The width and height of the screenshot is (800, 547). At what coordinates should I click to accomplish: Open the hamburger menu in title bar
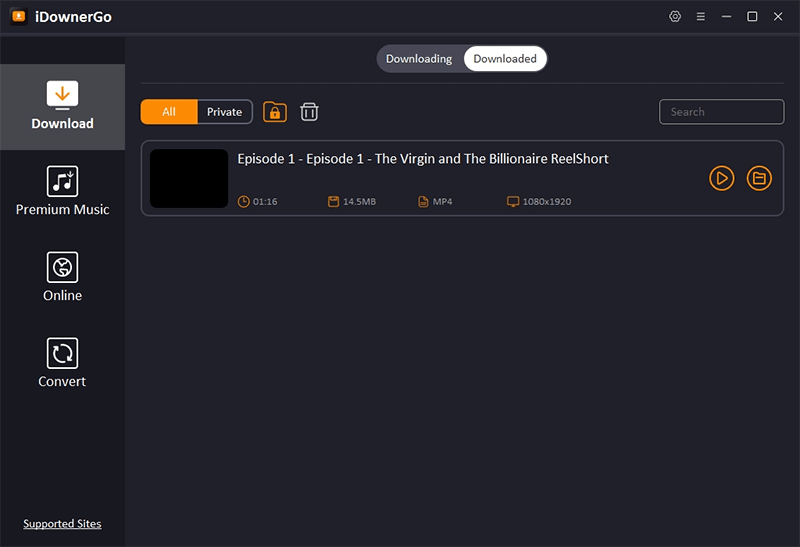(701, 16)
